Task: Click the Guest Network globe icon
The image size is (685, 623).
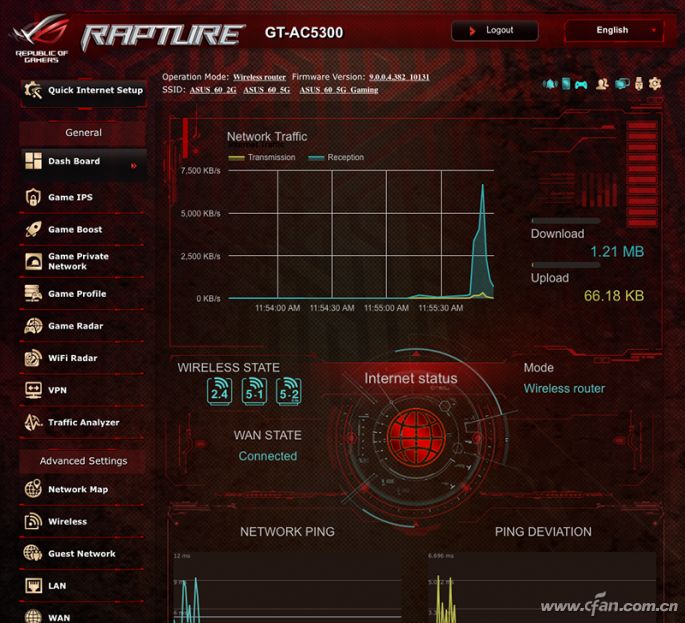Action: (x=33, y=553)
